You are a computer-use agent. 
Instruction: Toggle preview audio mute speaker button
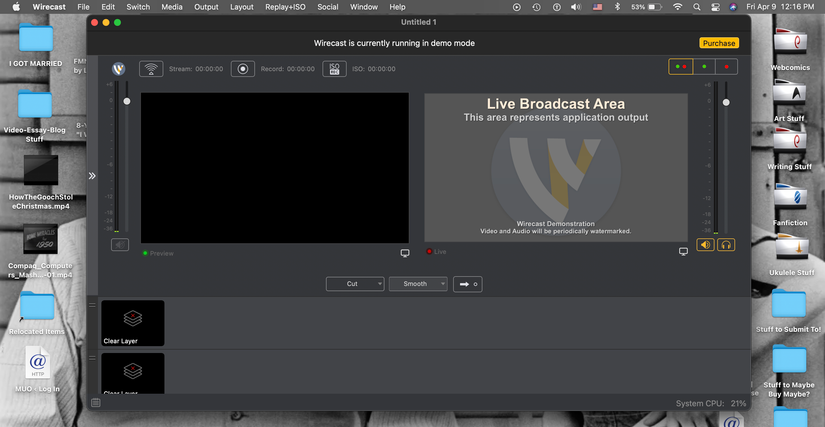click(120, 245)
